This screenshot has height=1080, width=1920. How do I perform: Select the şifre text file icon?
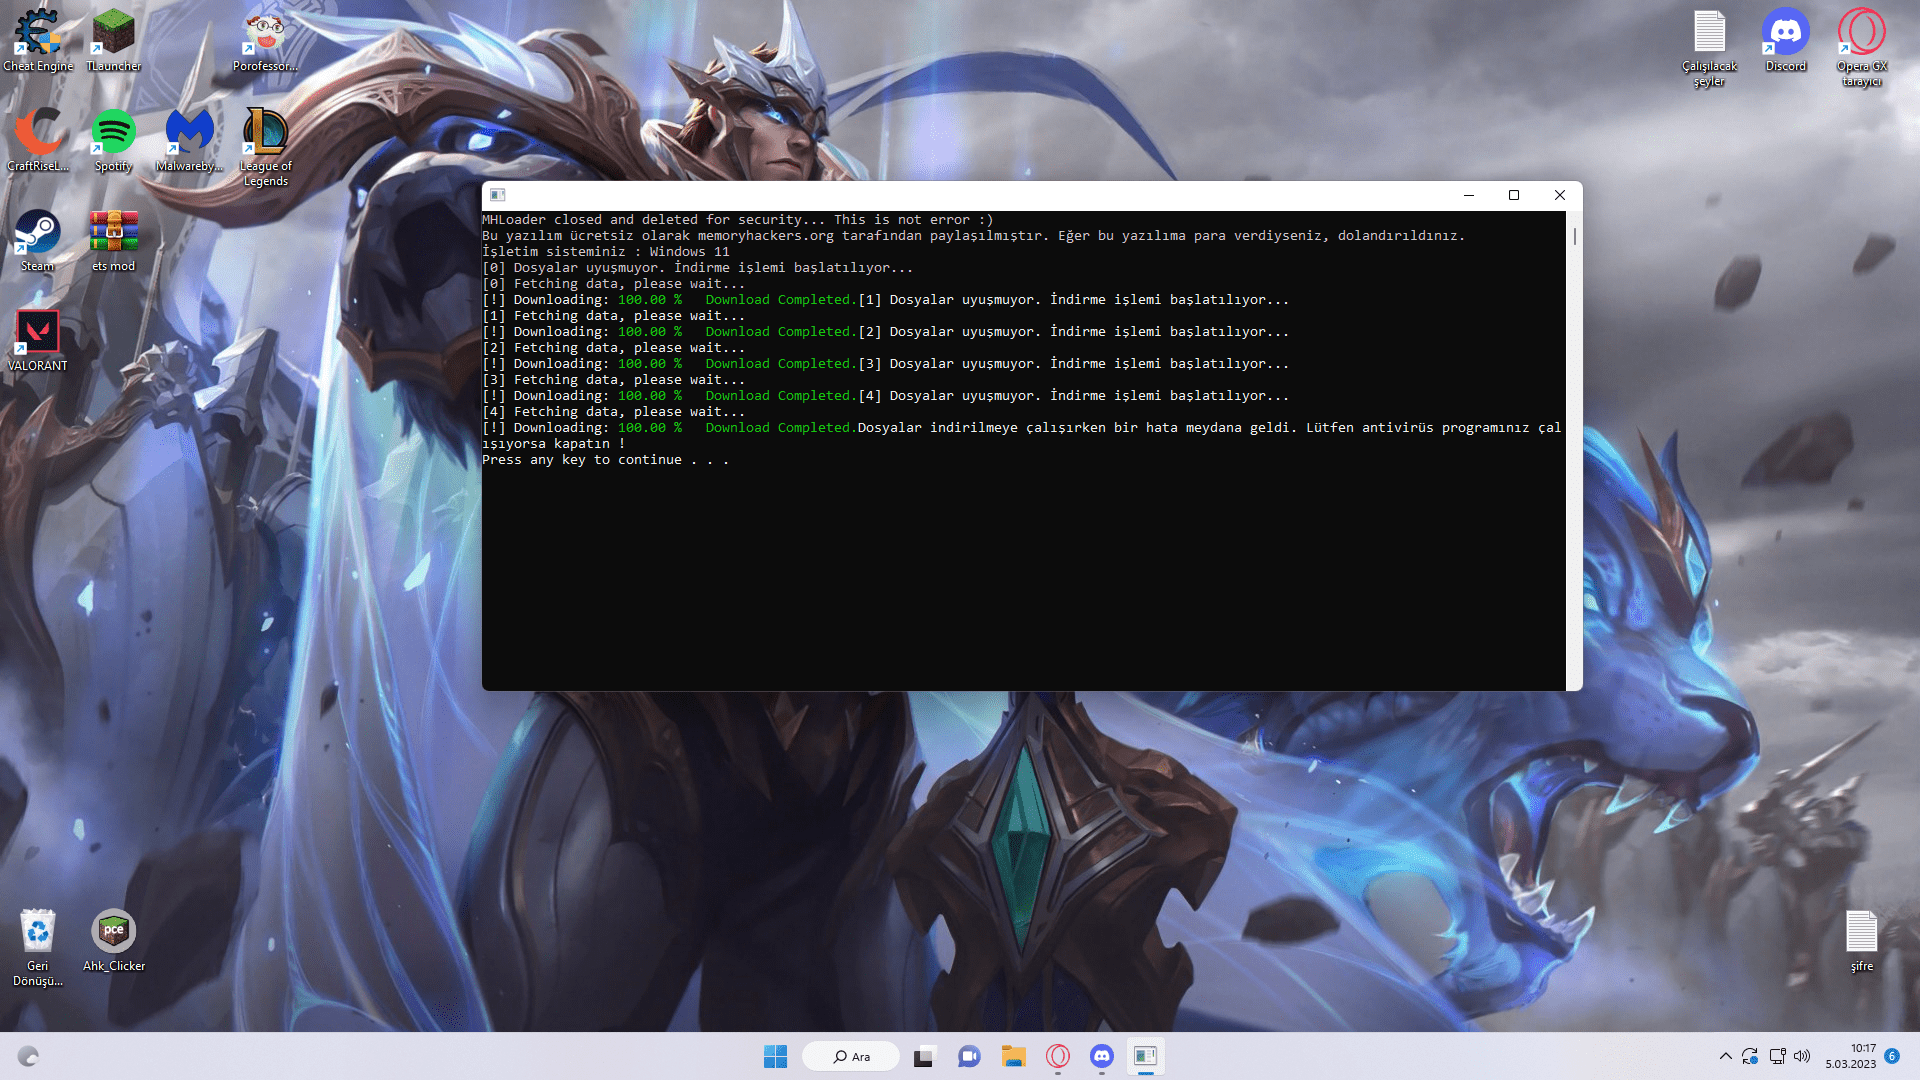tap(1861, 940)
